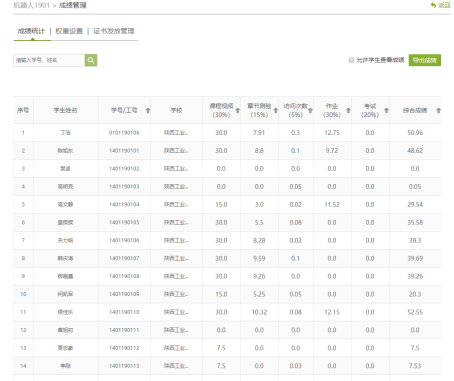Click the return arrow icon at top right
The width and height of the screenshot is (454, 381).
tap(433, 5)
